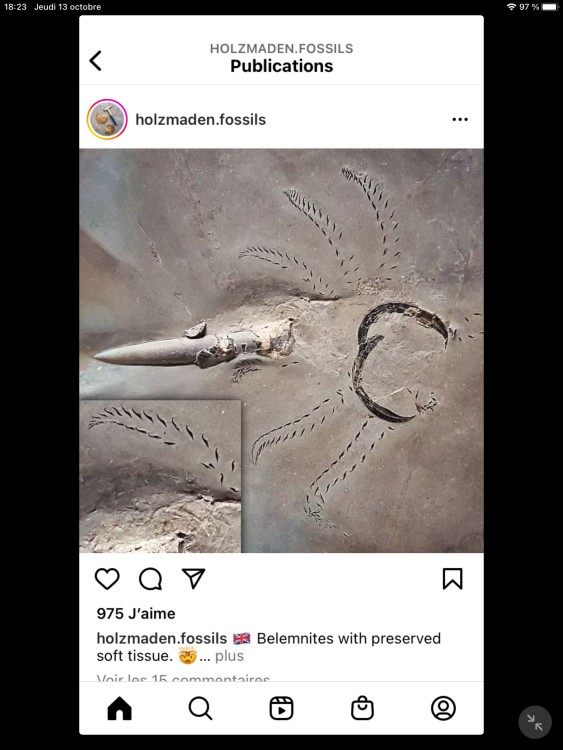This screenshot has height=750, width=563.
Task: Open holzmaden.fossils profile picture story
Action: [x=107, y=120]
